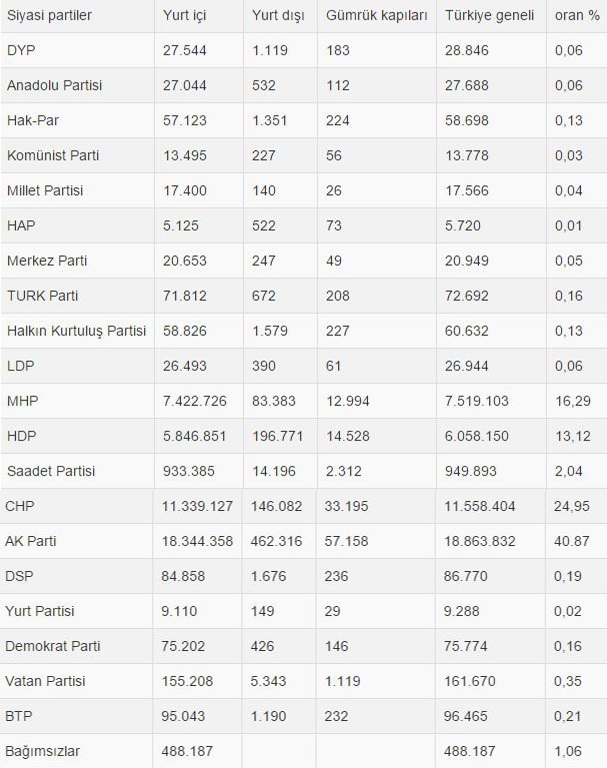
Task: Select Demokrat Parti Yurt içi value 75.202
Action: click(x=183, y=646)
